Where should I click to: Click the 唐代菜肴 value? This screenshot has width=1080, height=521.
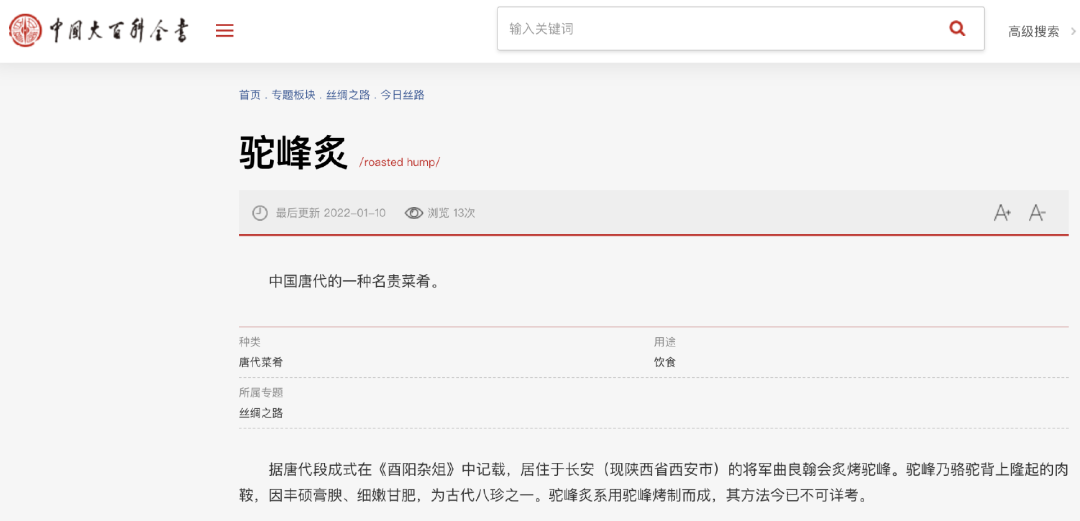(261, 362)
